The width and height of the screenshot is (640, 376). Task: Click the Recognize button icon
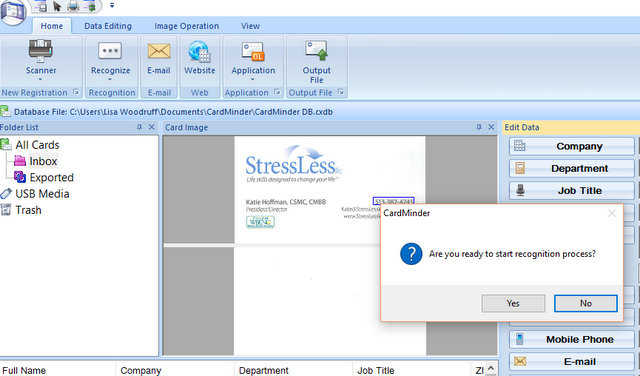pos(110,51)
